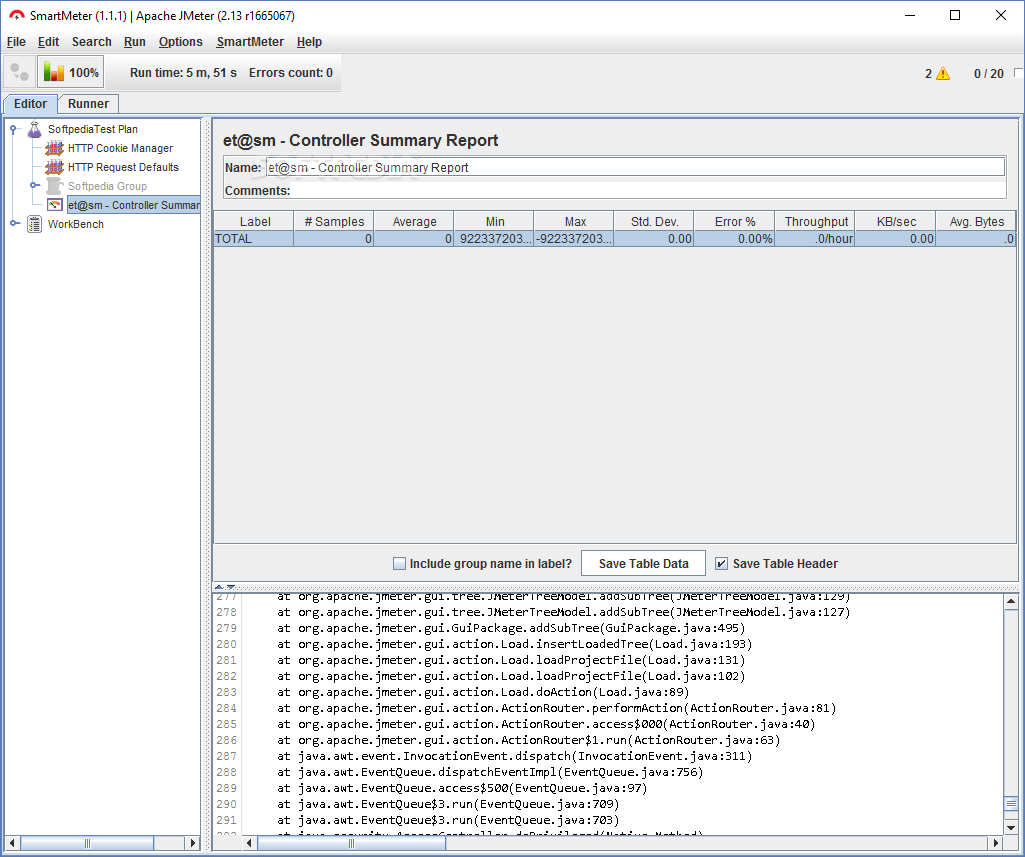
Task: Expand the Softpedia Group tree node
Action: coord(34,186)
